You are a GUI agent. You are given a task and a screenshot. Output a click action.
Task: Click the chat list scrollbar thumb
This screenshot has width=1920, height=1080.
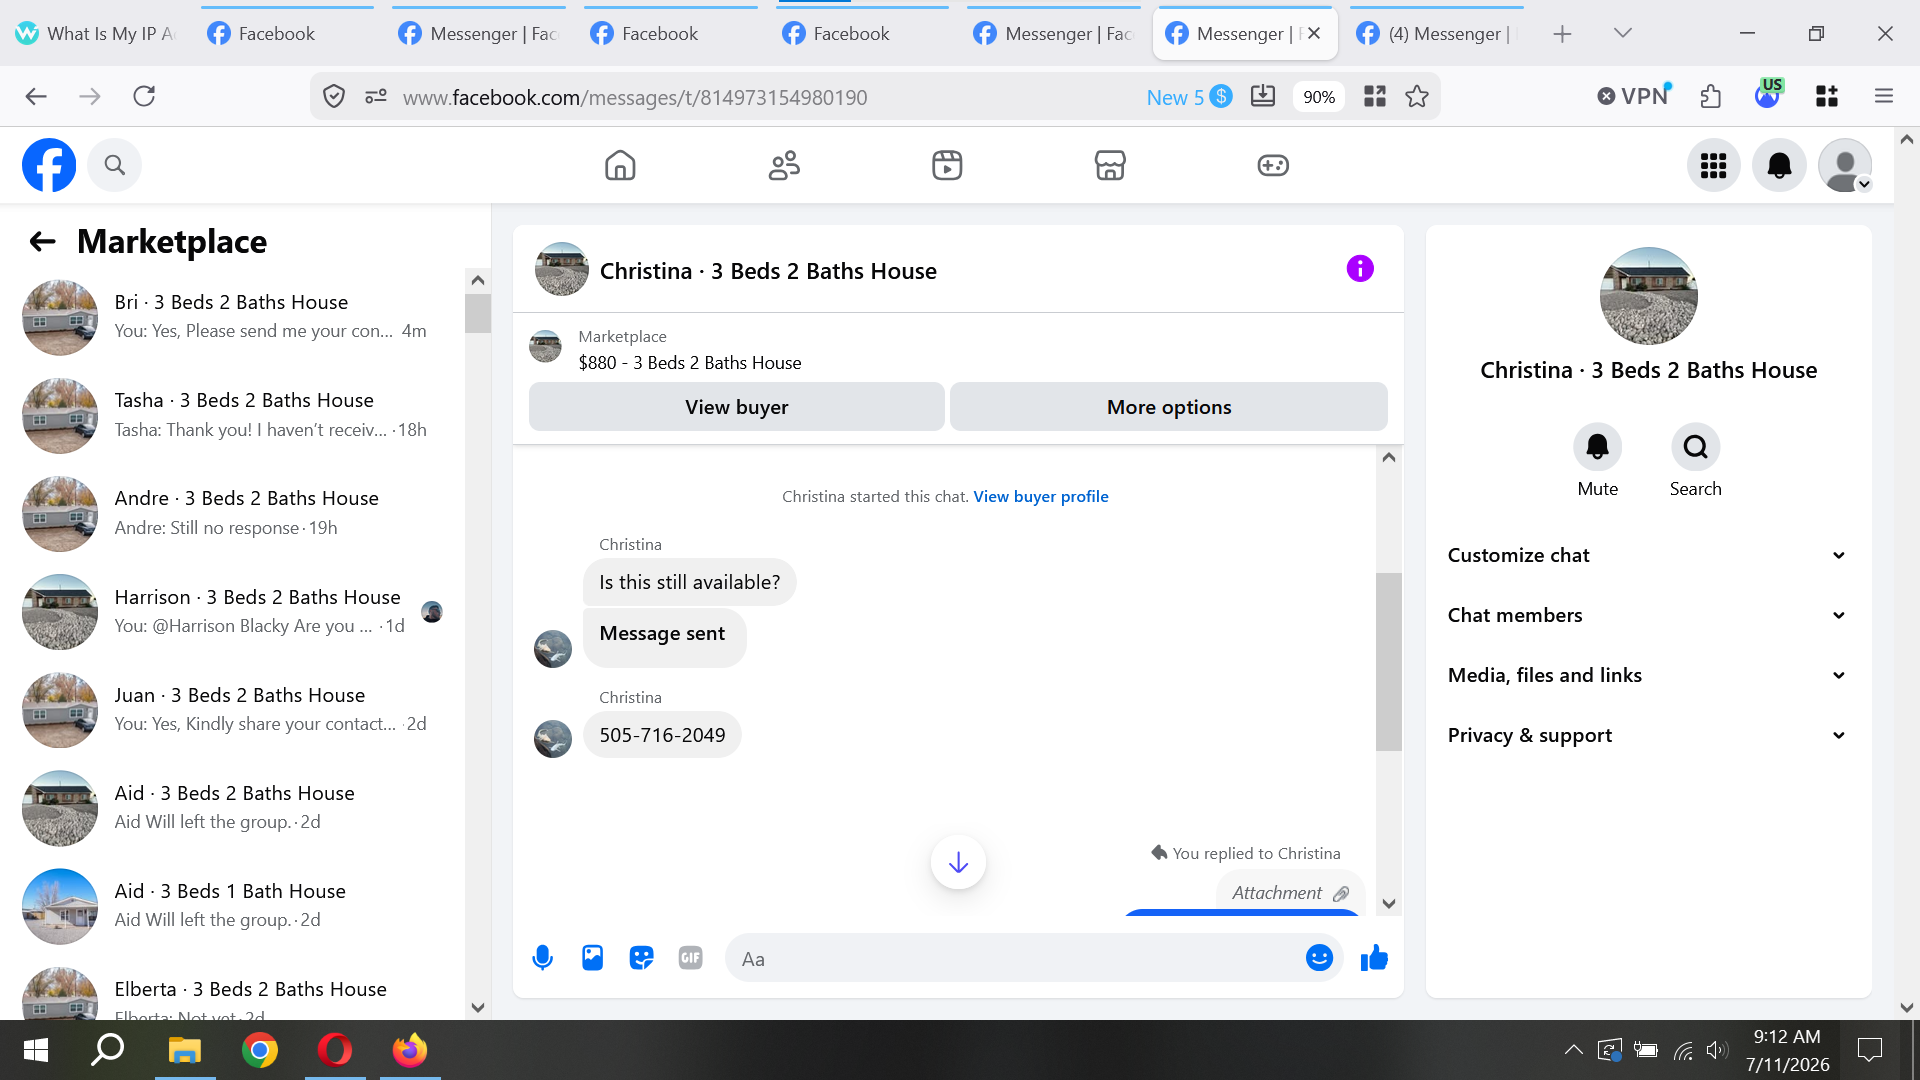point(477,313)
